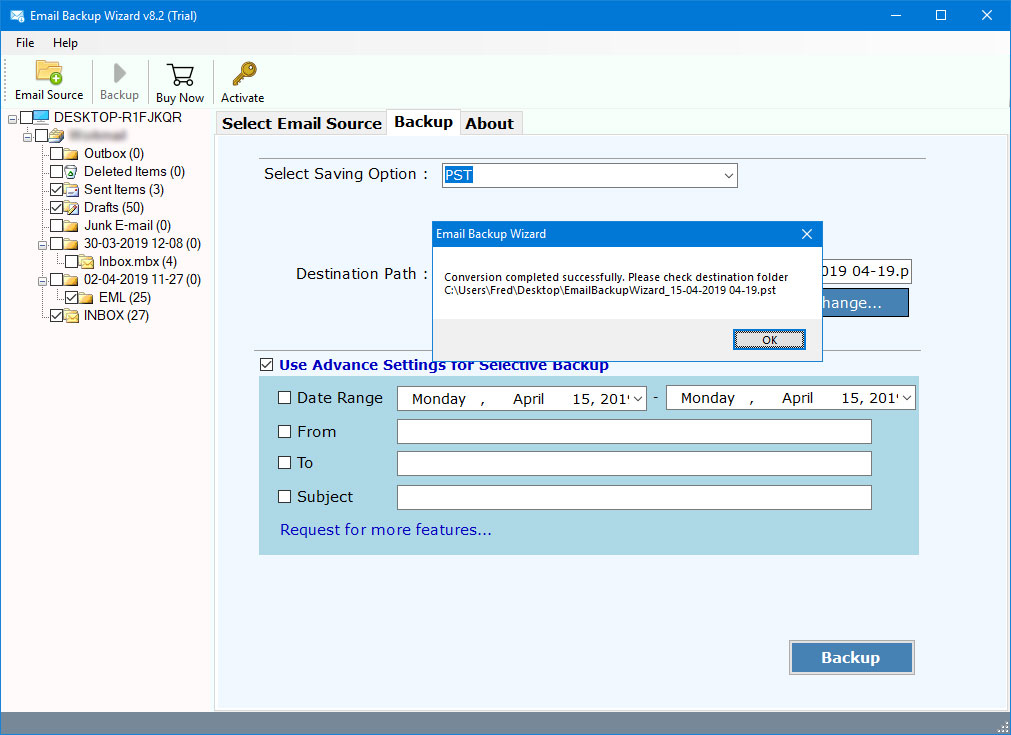
Task: Enable the To filter checkbox
Action: tap(284, 462)
